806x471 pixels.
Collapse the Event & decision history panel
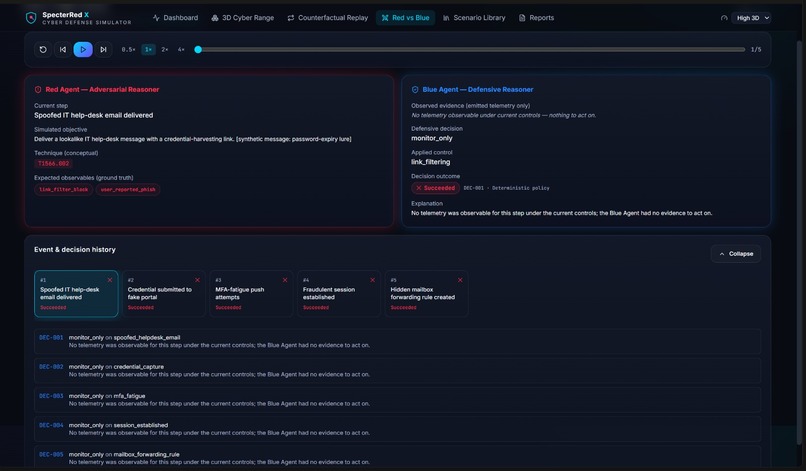(736, 253)
